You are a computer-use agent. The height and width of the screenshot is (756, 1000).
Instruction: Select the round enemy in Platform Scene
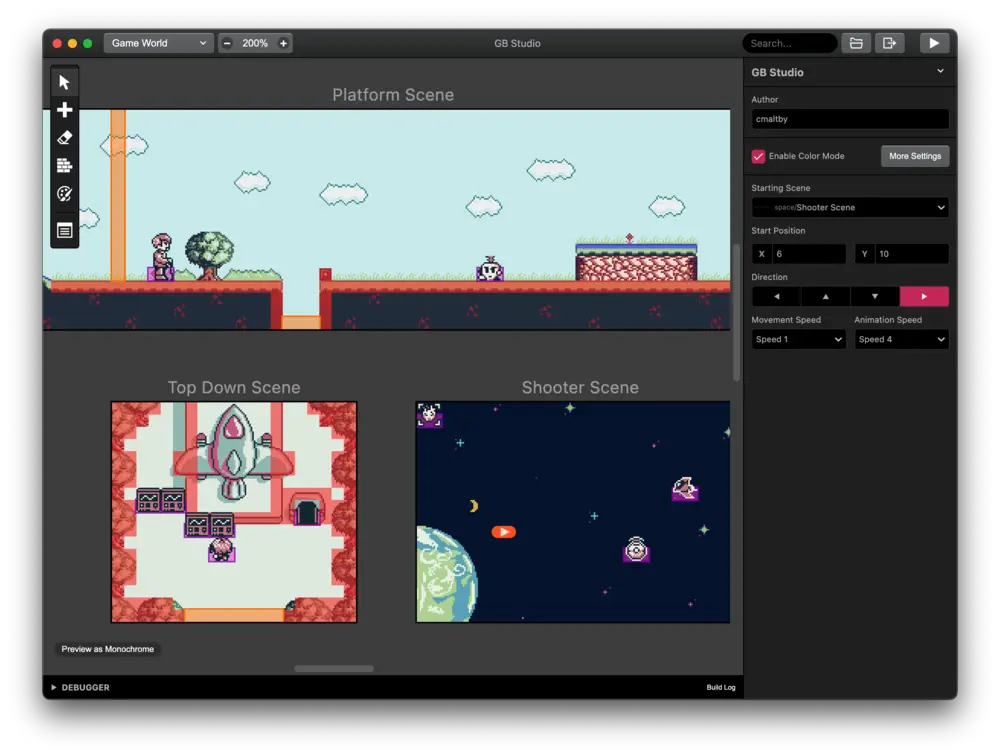pyautogui.click(x=490, y=269)
